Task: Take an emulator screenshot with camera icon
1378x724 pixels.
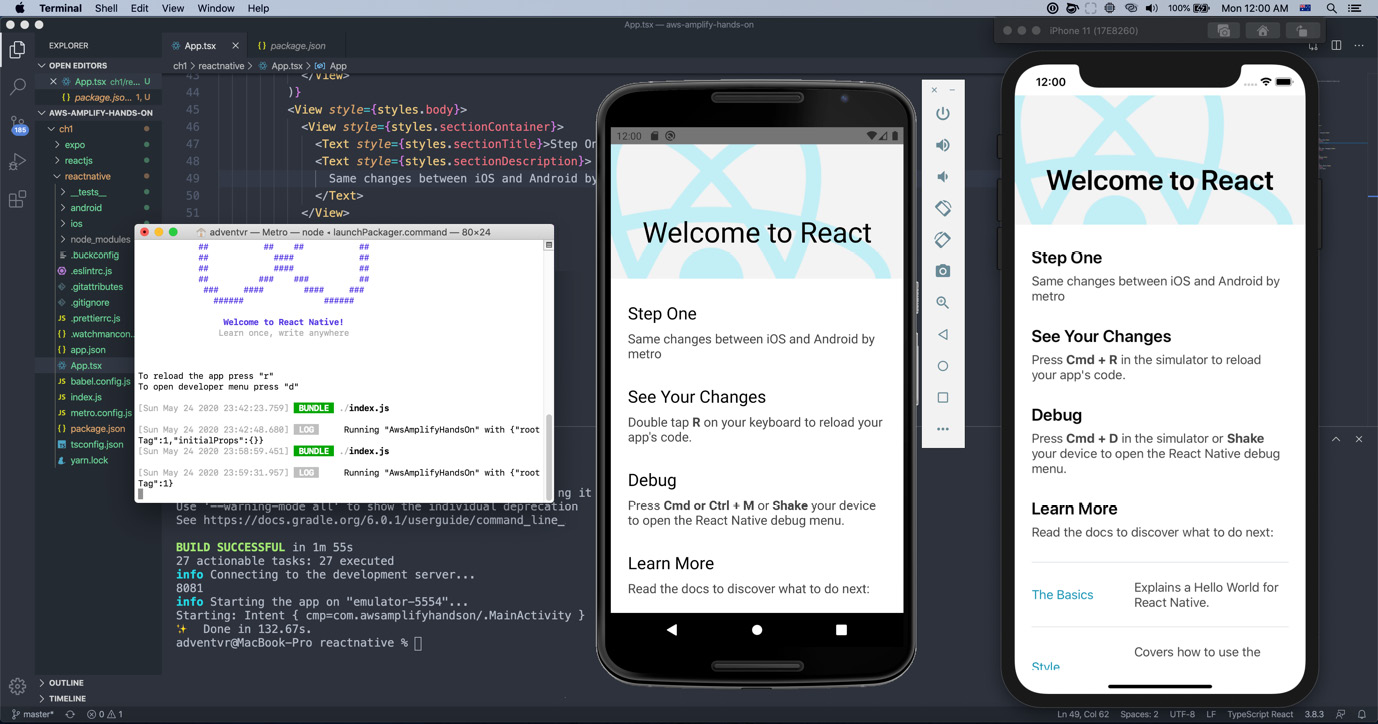Action: pyautogui.click(x=942, y=271)
